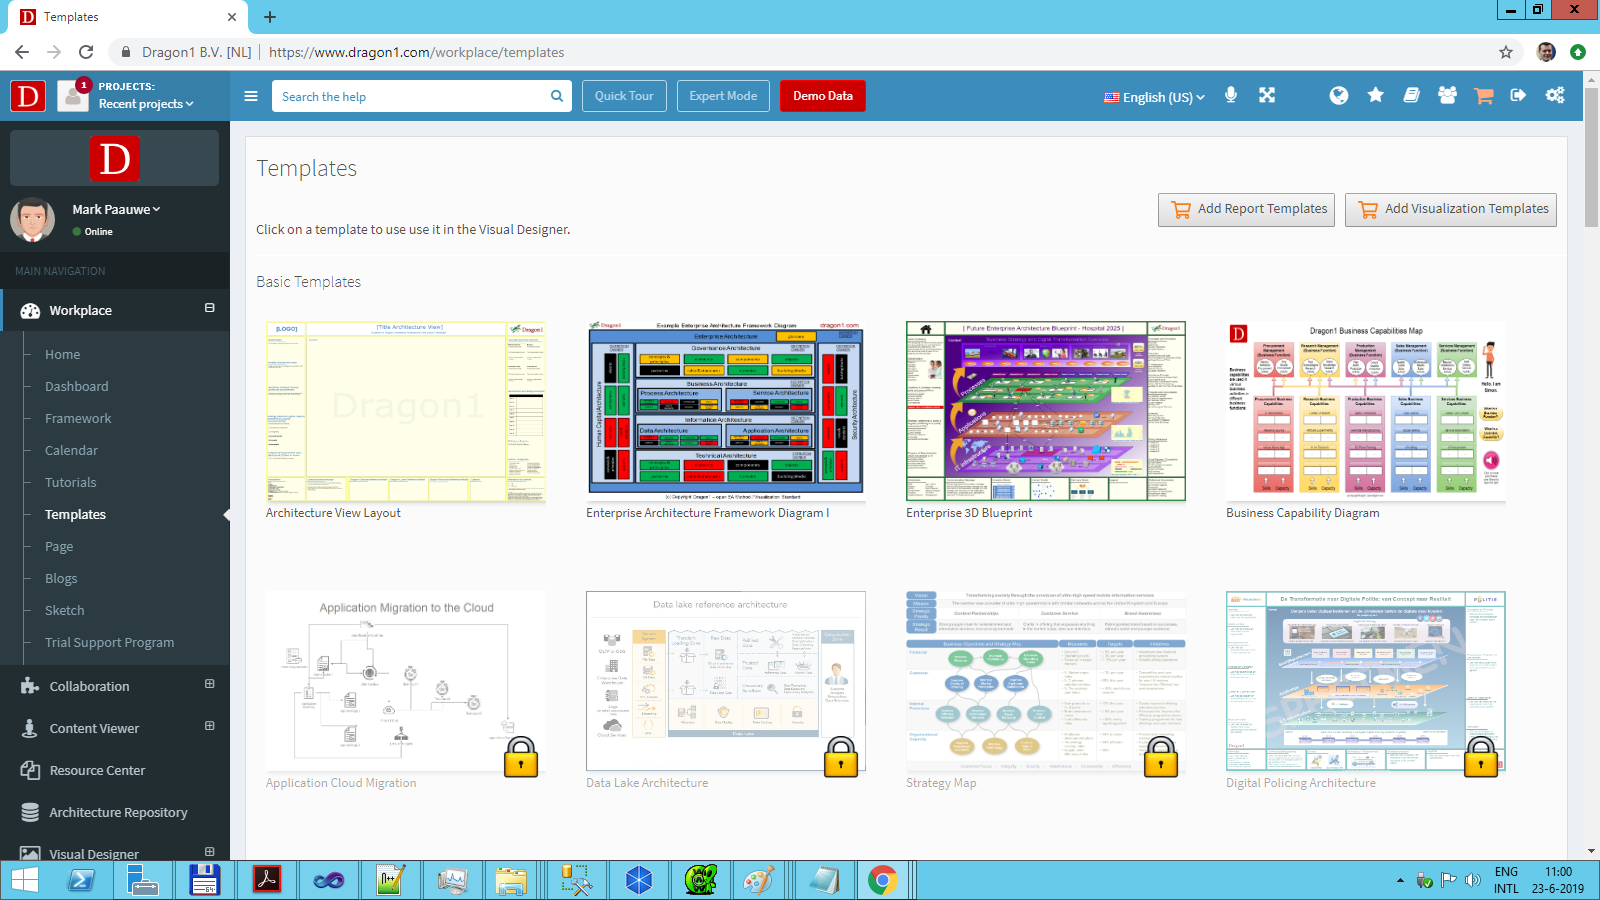Open the orange shopping cart icon
This screenshot has height=900, width=1600.
point(1484,95)
